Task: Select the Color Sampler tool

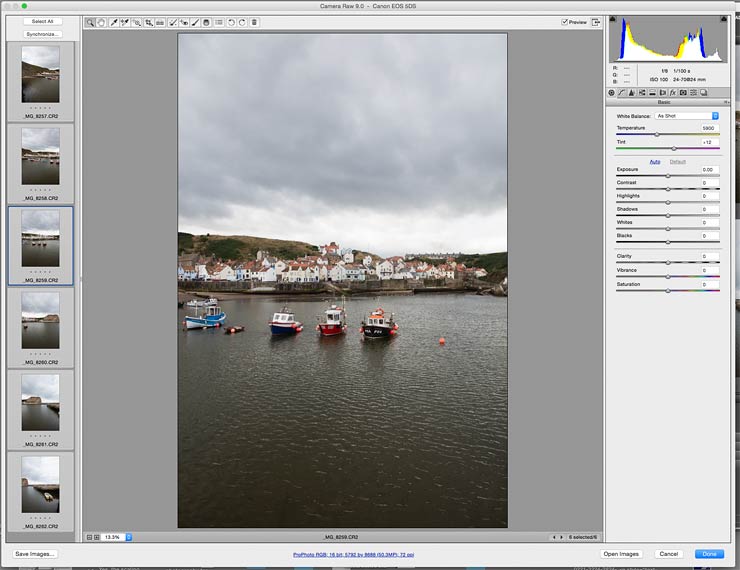Action: click(125, 22)
